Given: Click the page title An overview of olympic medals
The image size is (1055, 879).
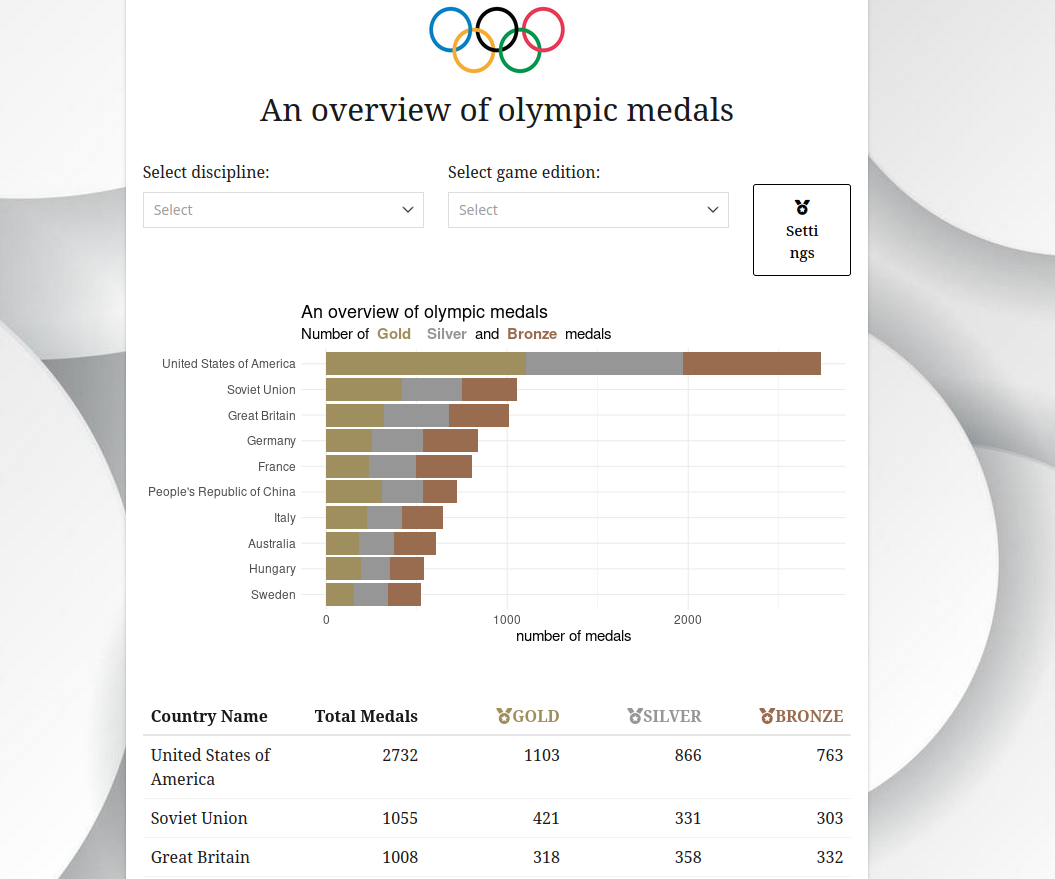Looking at the screenshot, I should point(497,110).
